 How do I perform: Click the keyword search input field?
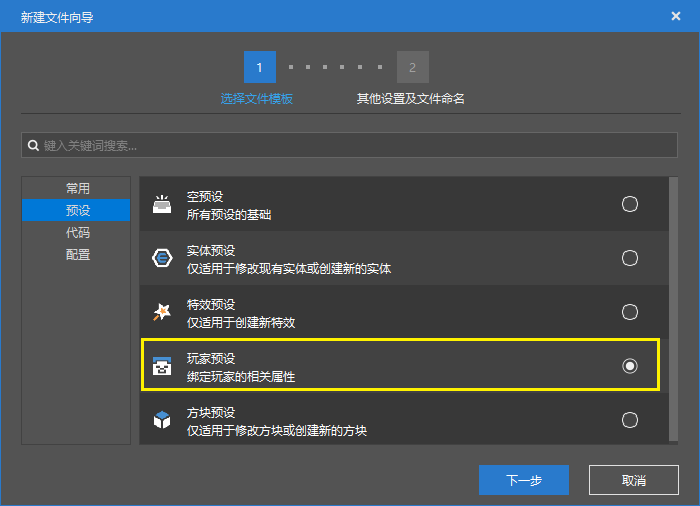[x=350, y=146]
